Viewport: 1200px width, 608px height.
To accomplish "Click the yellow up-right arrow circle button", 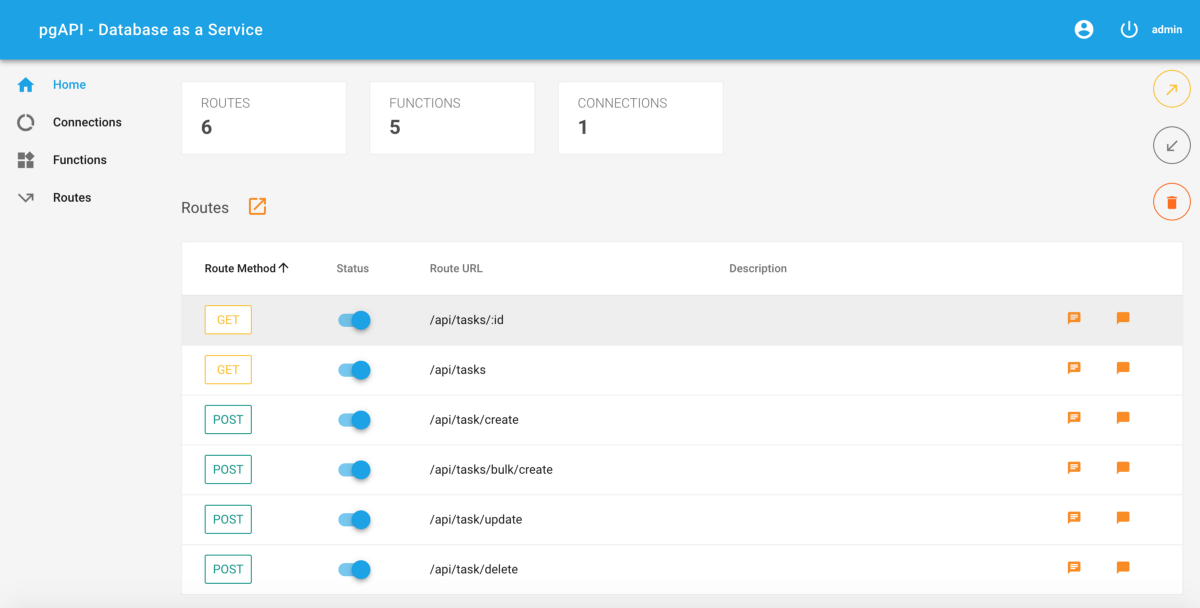I will click(1172, 89).
